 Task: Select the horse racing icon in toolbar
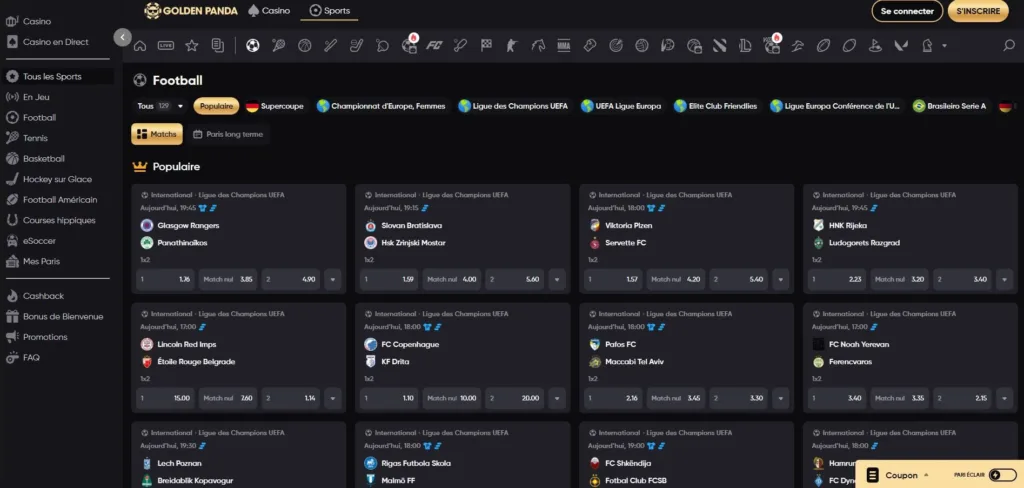point(538,46)
